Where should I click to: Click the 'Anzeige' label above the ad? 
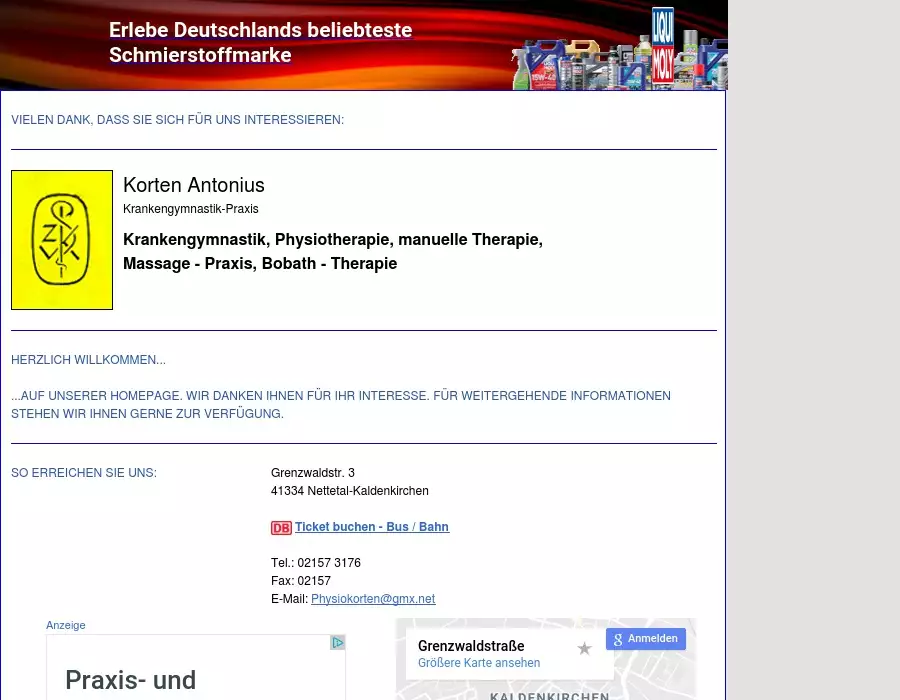(66, 625)
